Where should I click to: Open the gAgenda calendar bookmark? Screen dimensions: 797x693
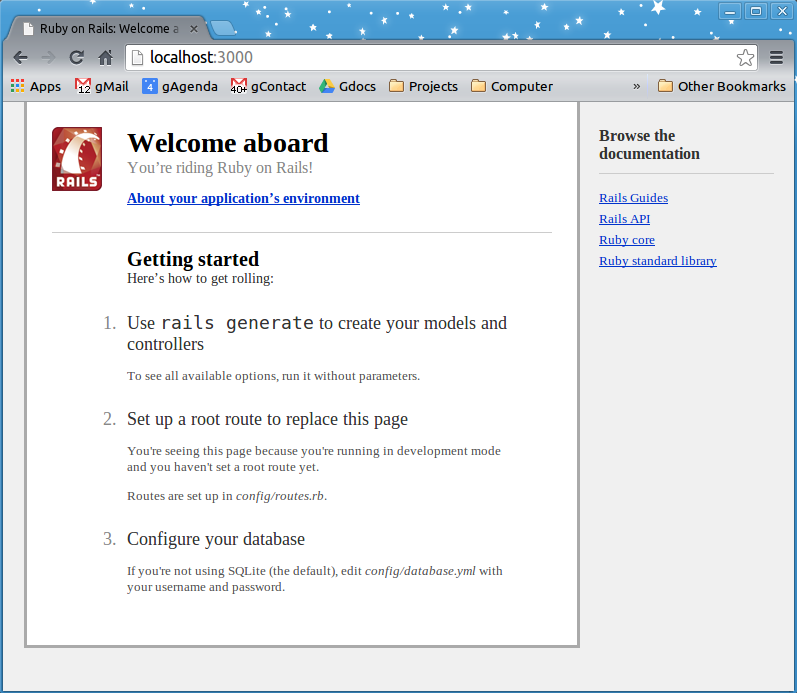(x=179, y=86)
